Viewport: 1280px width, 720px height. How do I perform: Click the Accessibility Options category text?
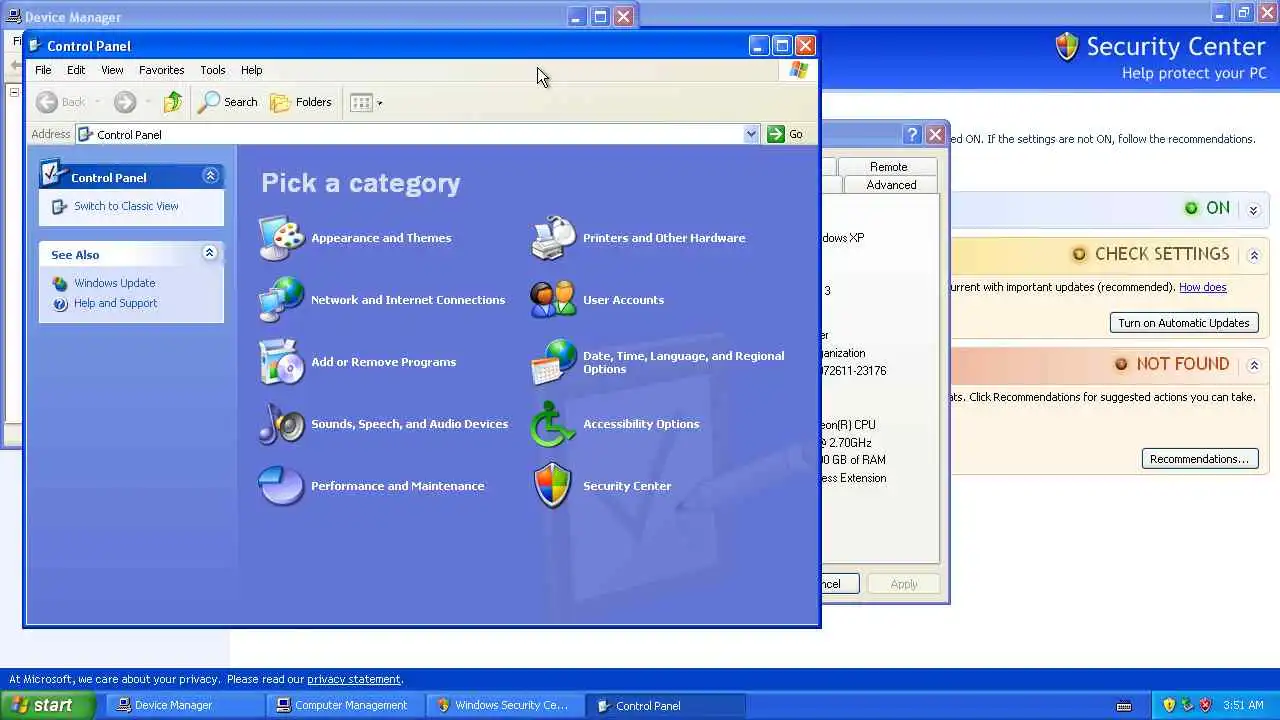point(641,424)
